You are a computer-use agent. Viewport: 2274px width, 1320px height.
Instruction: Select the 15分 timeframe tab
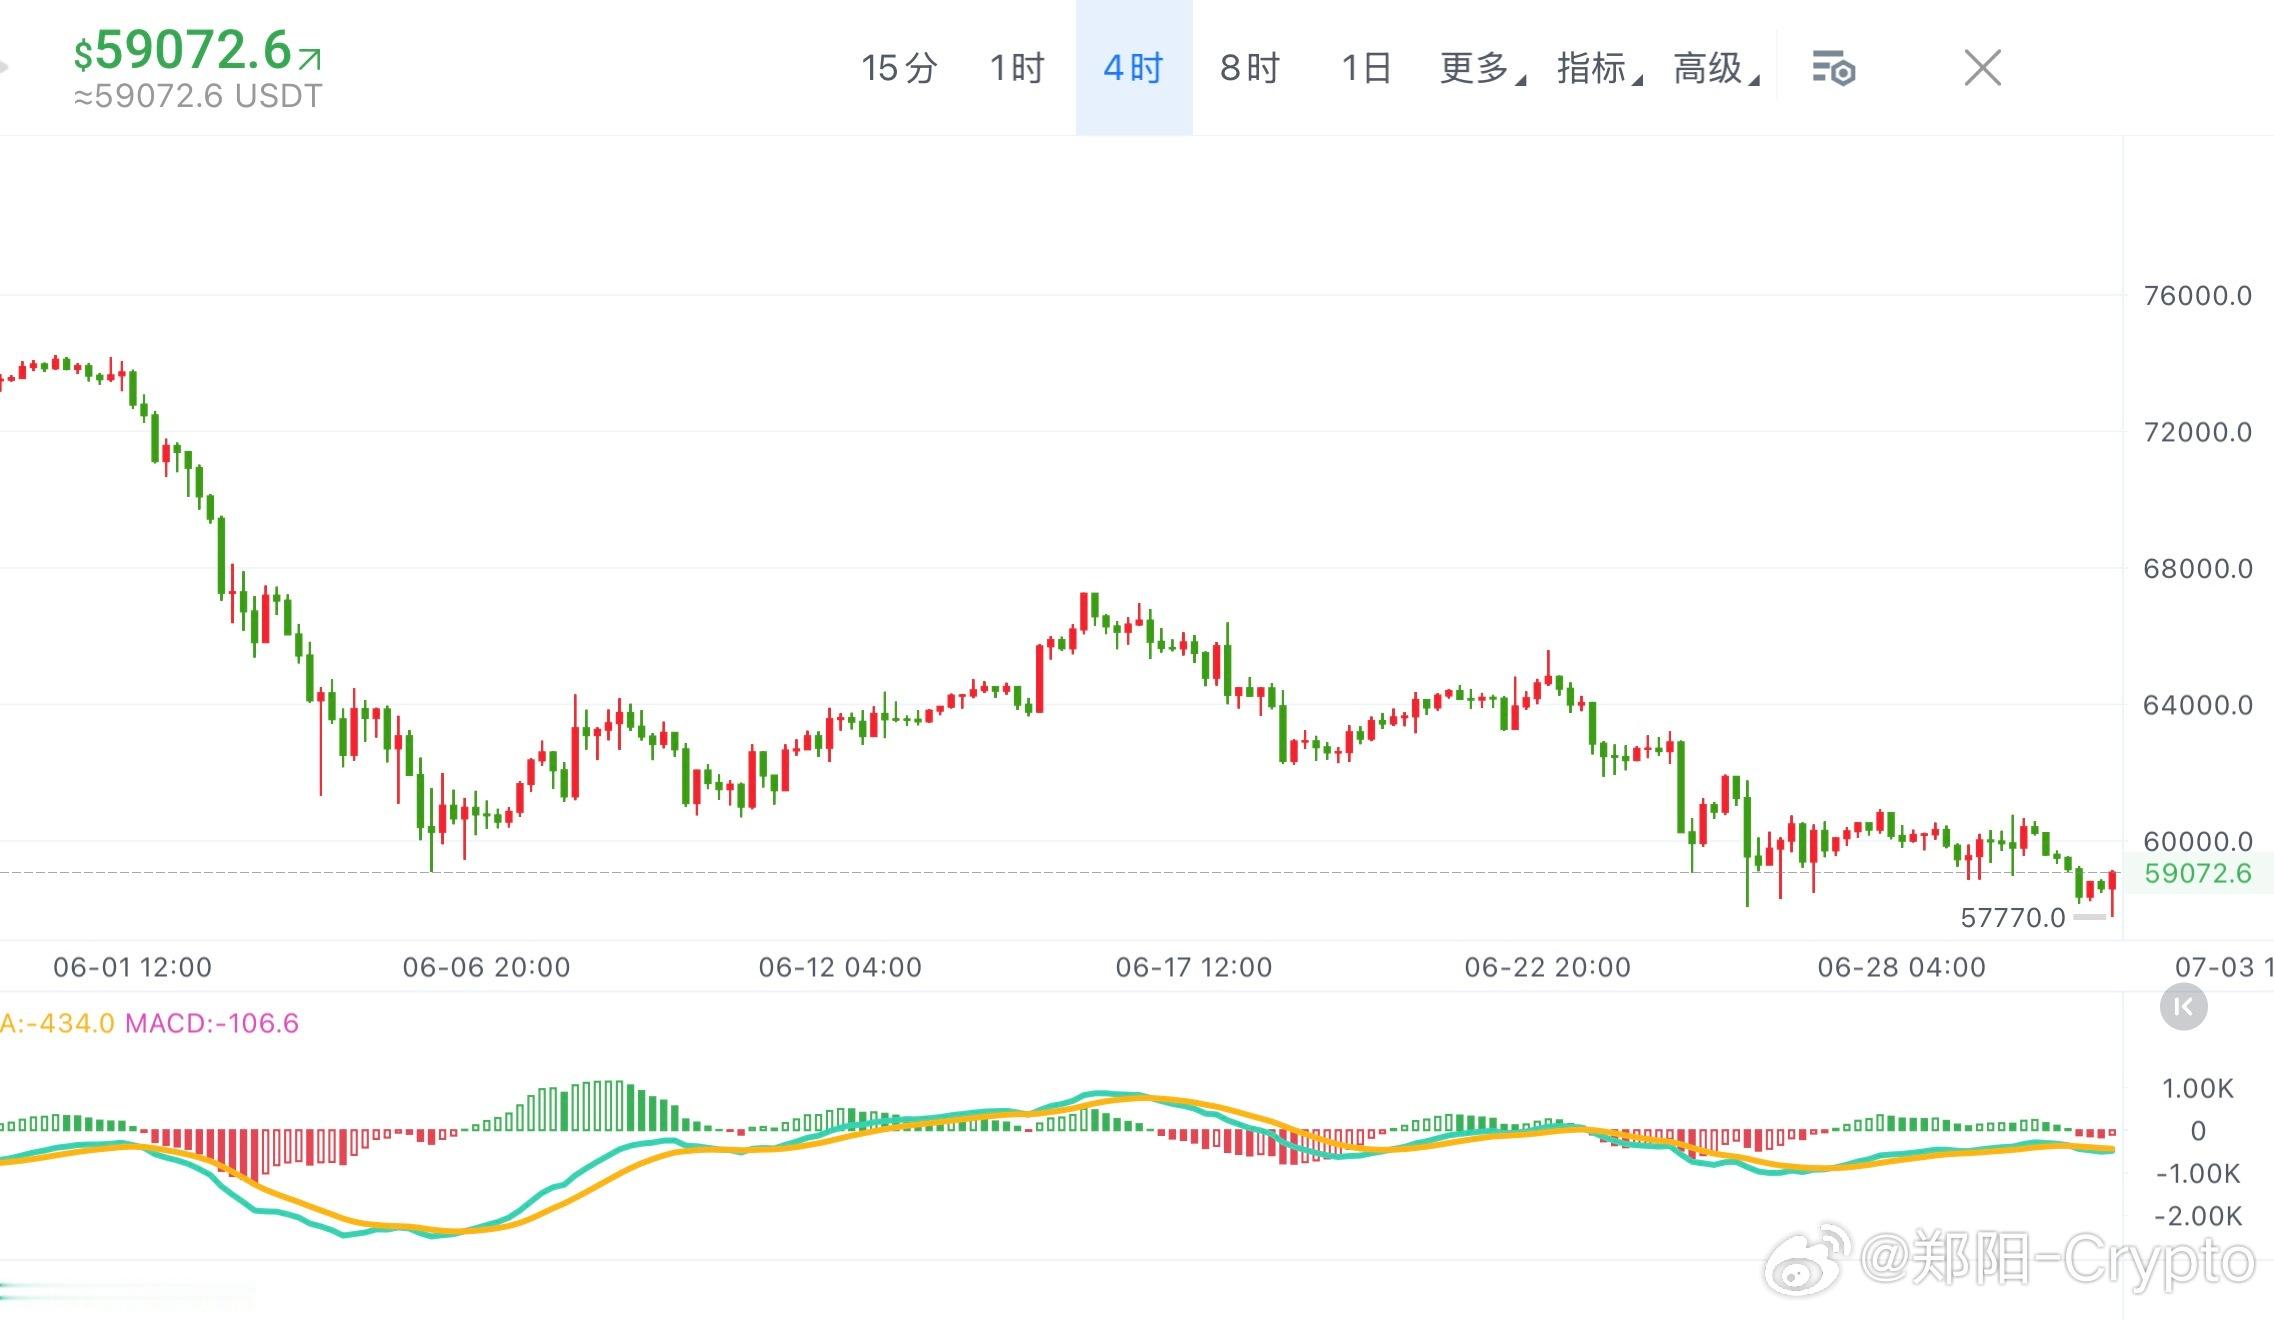(x=899, y=68)
